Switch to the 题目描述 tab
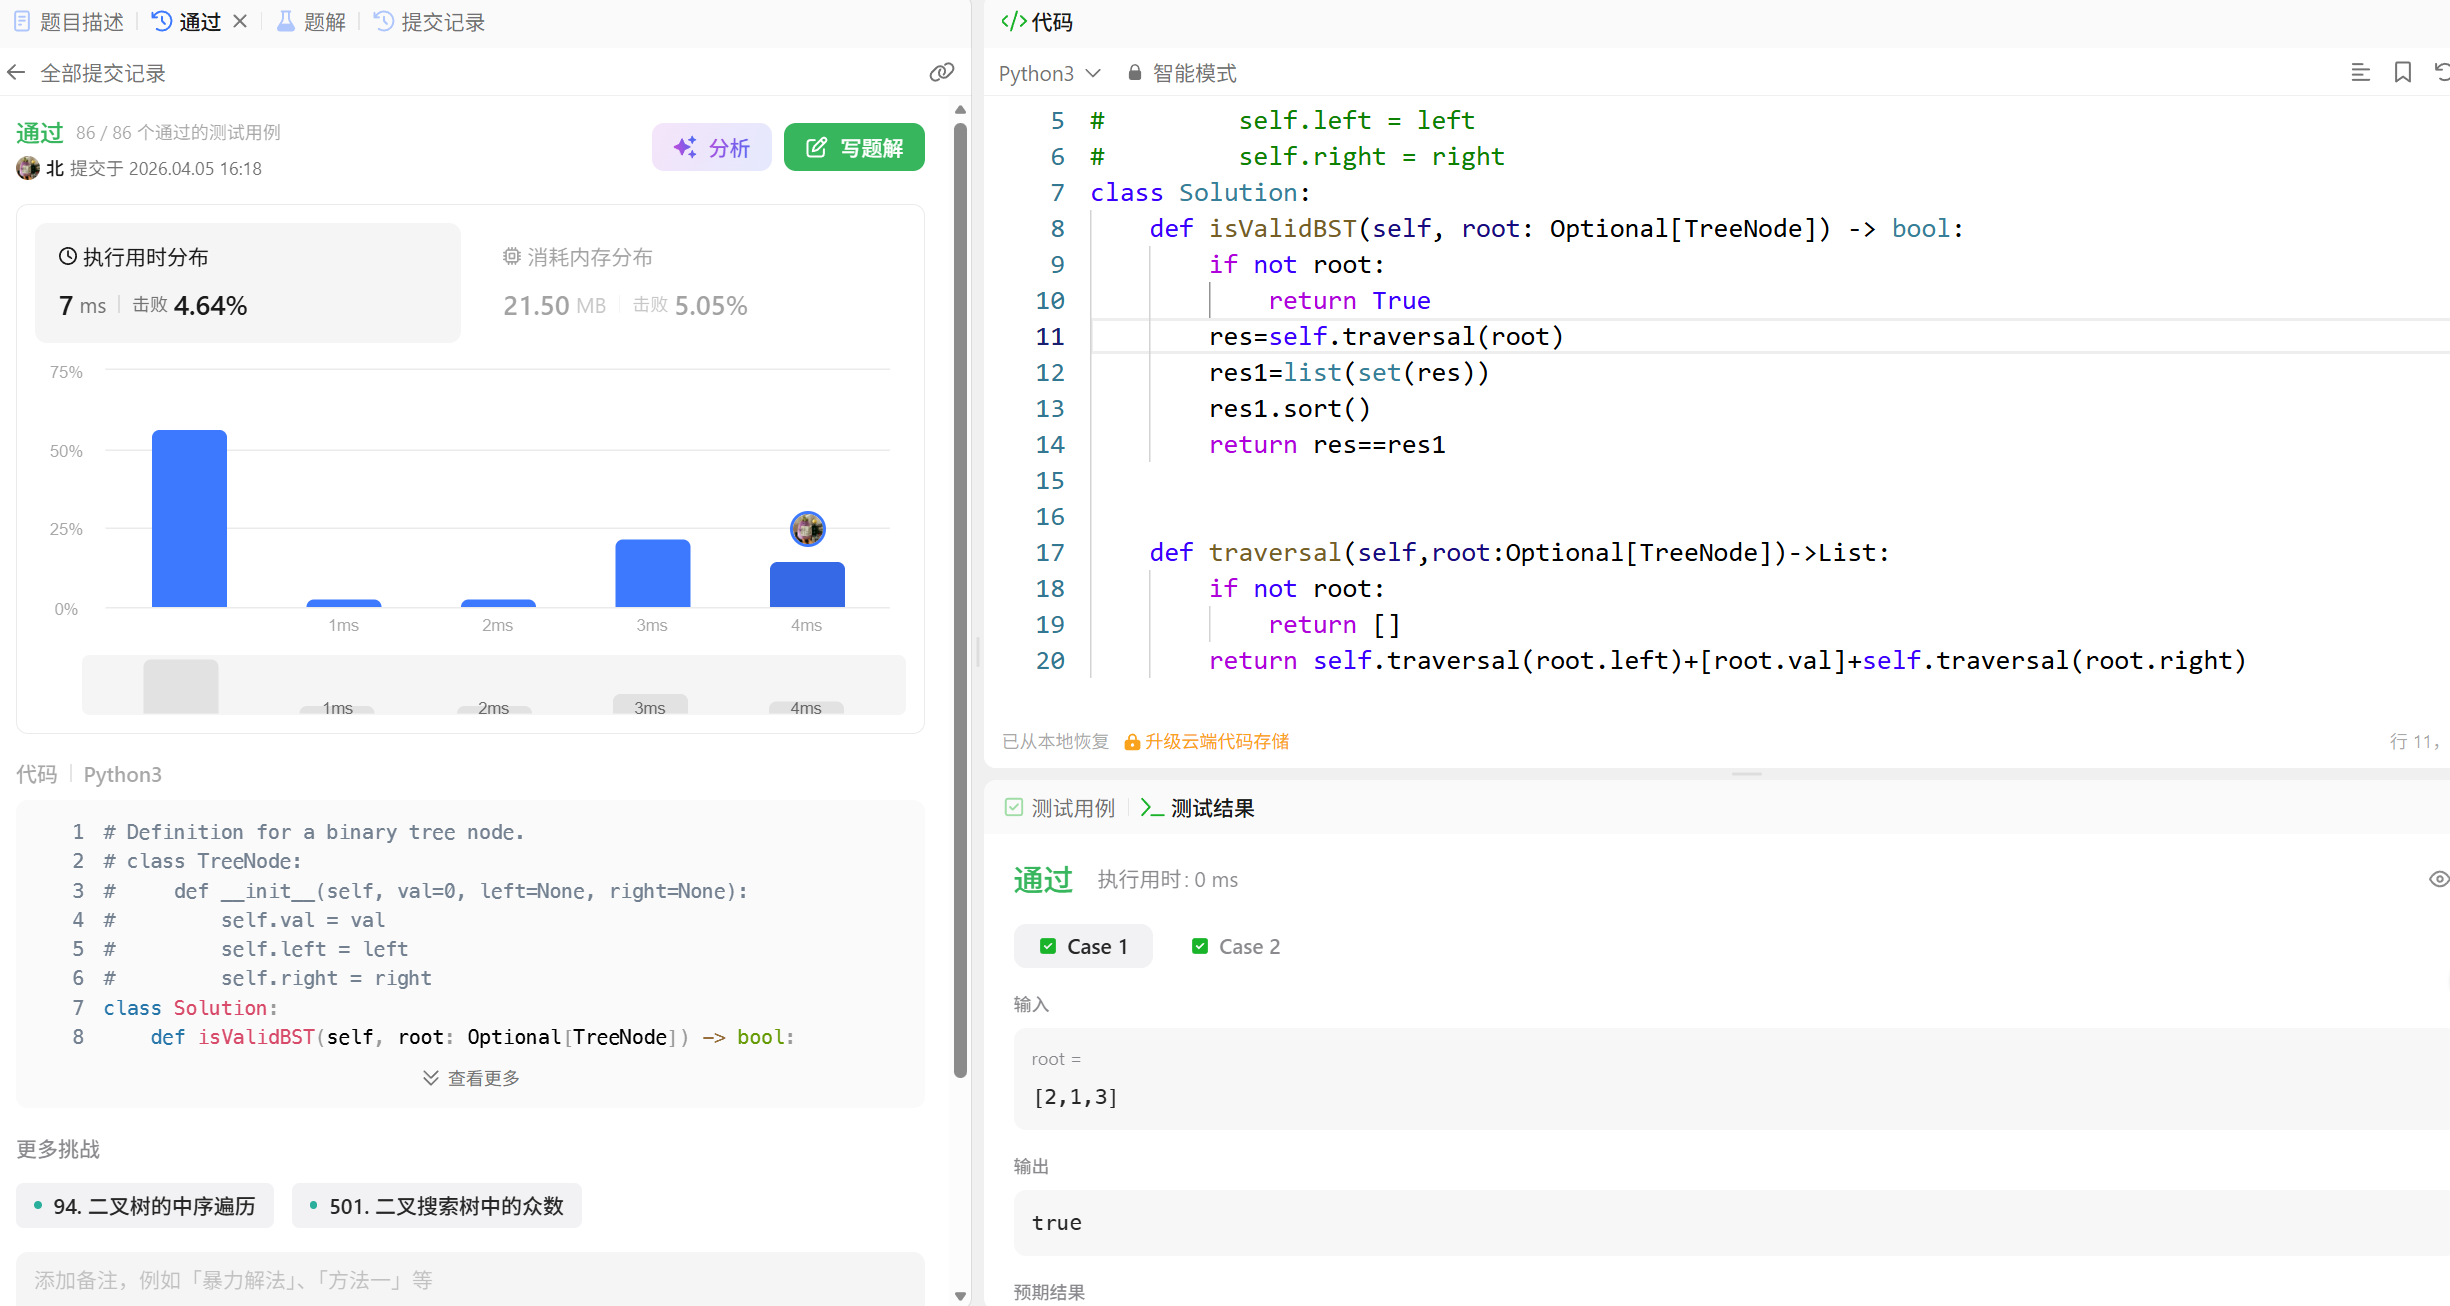Screen dimensions: 2450x1306 pyautogui.click(x=69, y=22)
